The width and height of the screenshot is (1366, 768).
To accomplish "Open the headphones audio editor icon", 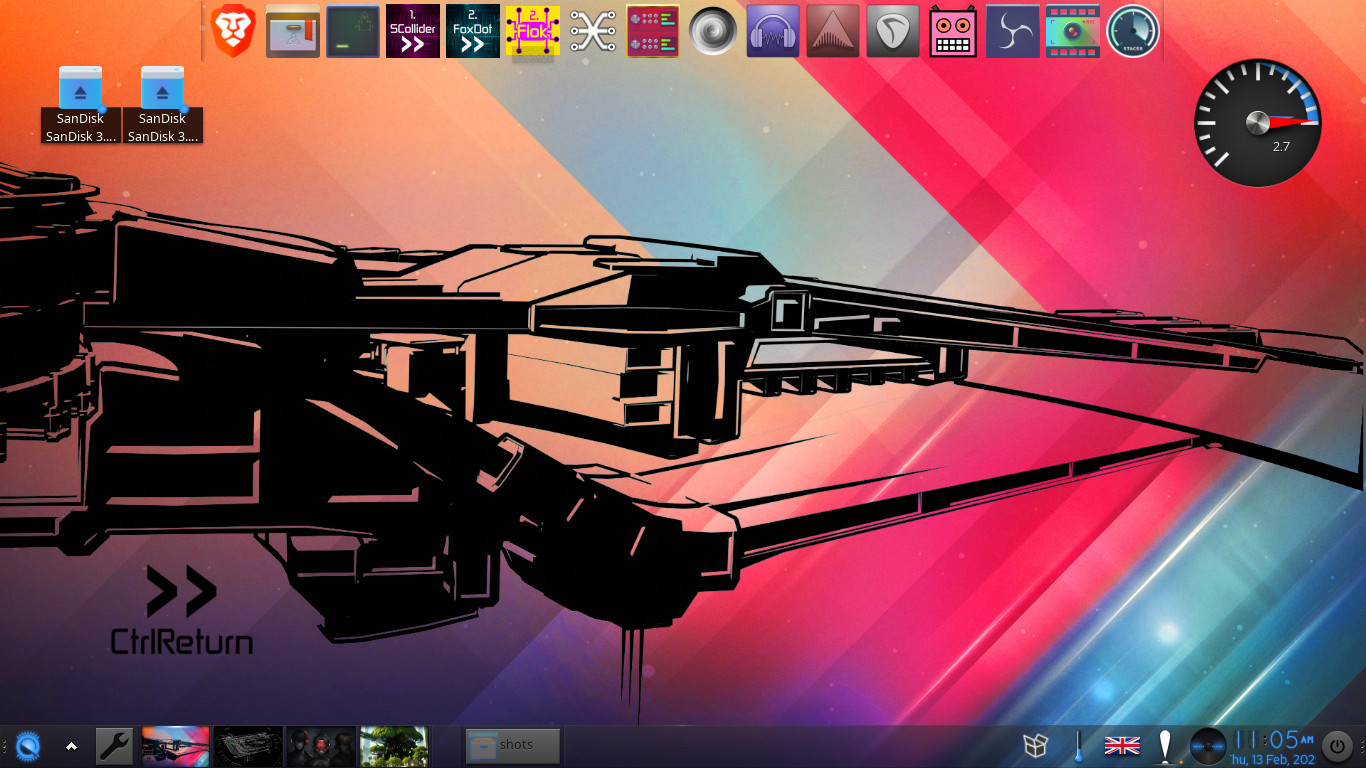I will 773,31.
